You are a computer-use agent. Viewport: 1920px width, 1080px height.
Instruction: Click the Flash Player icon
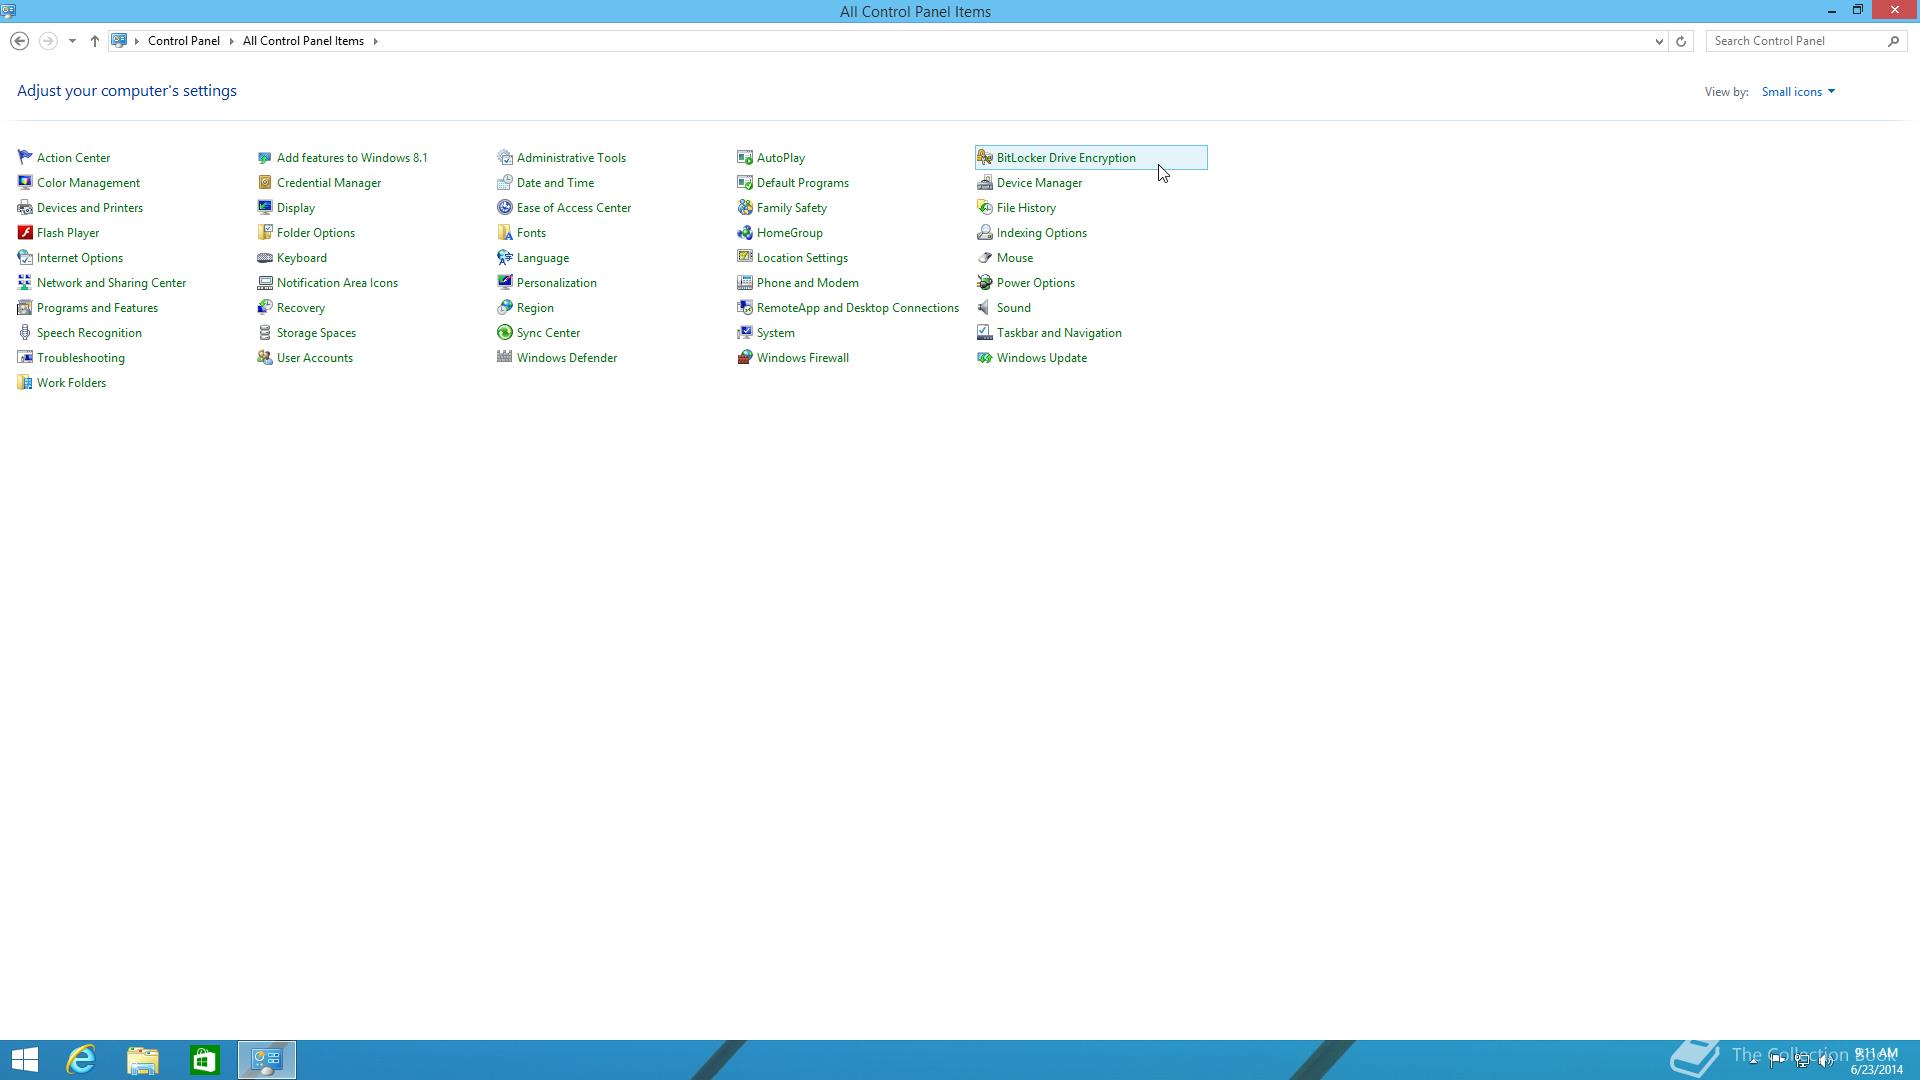pos(25,232)
